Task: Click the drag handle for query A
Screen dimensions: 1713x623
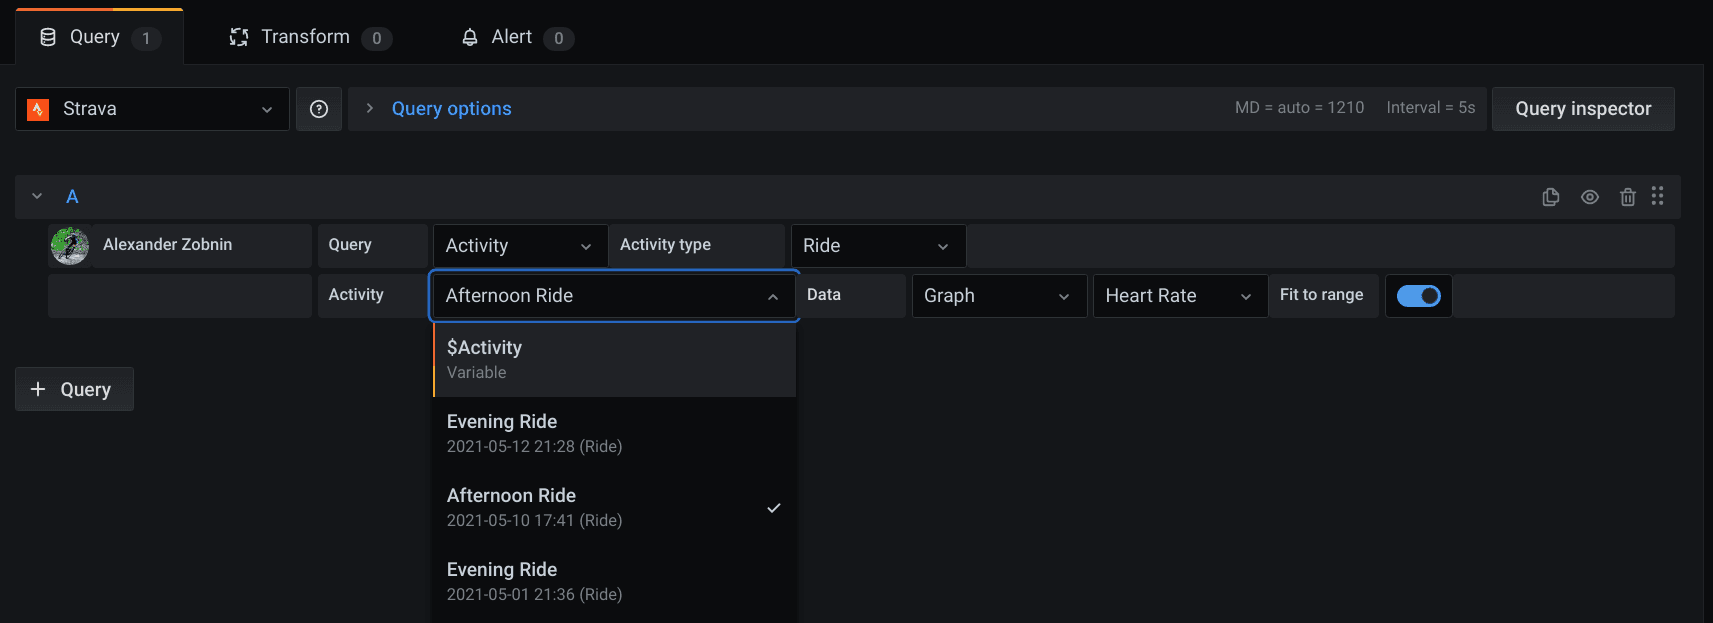Action: click(x=1658, y=196)
